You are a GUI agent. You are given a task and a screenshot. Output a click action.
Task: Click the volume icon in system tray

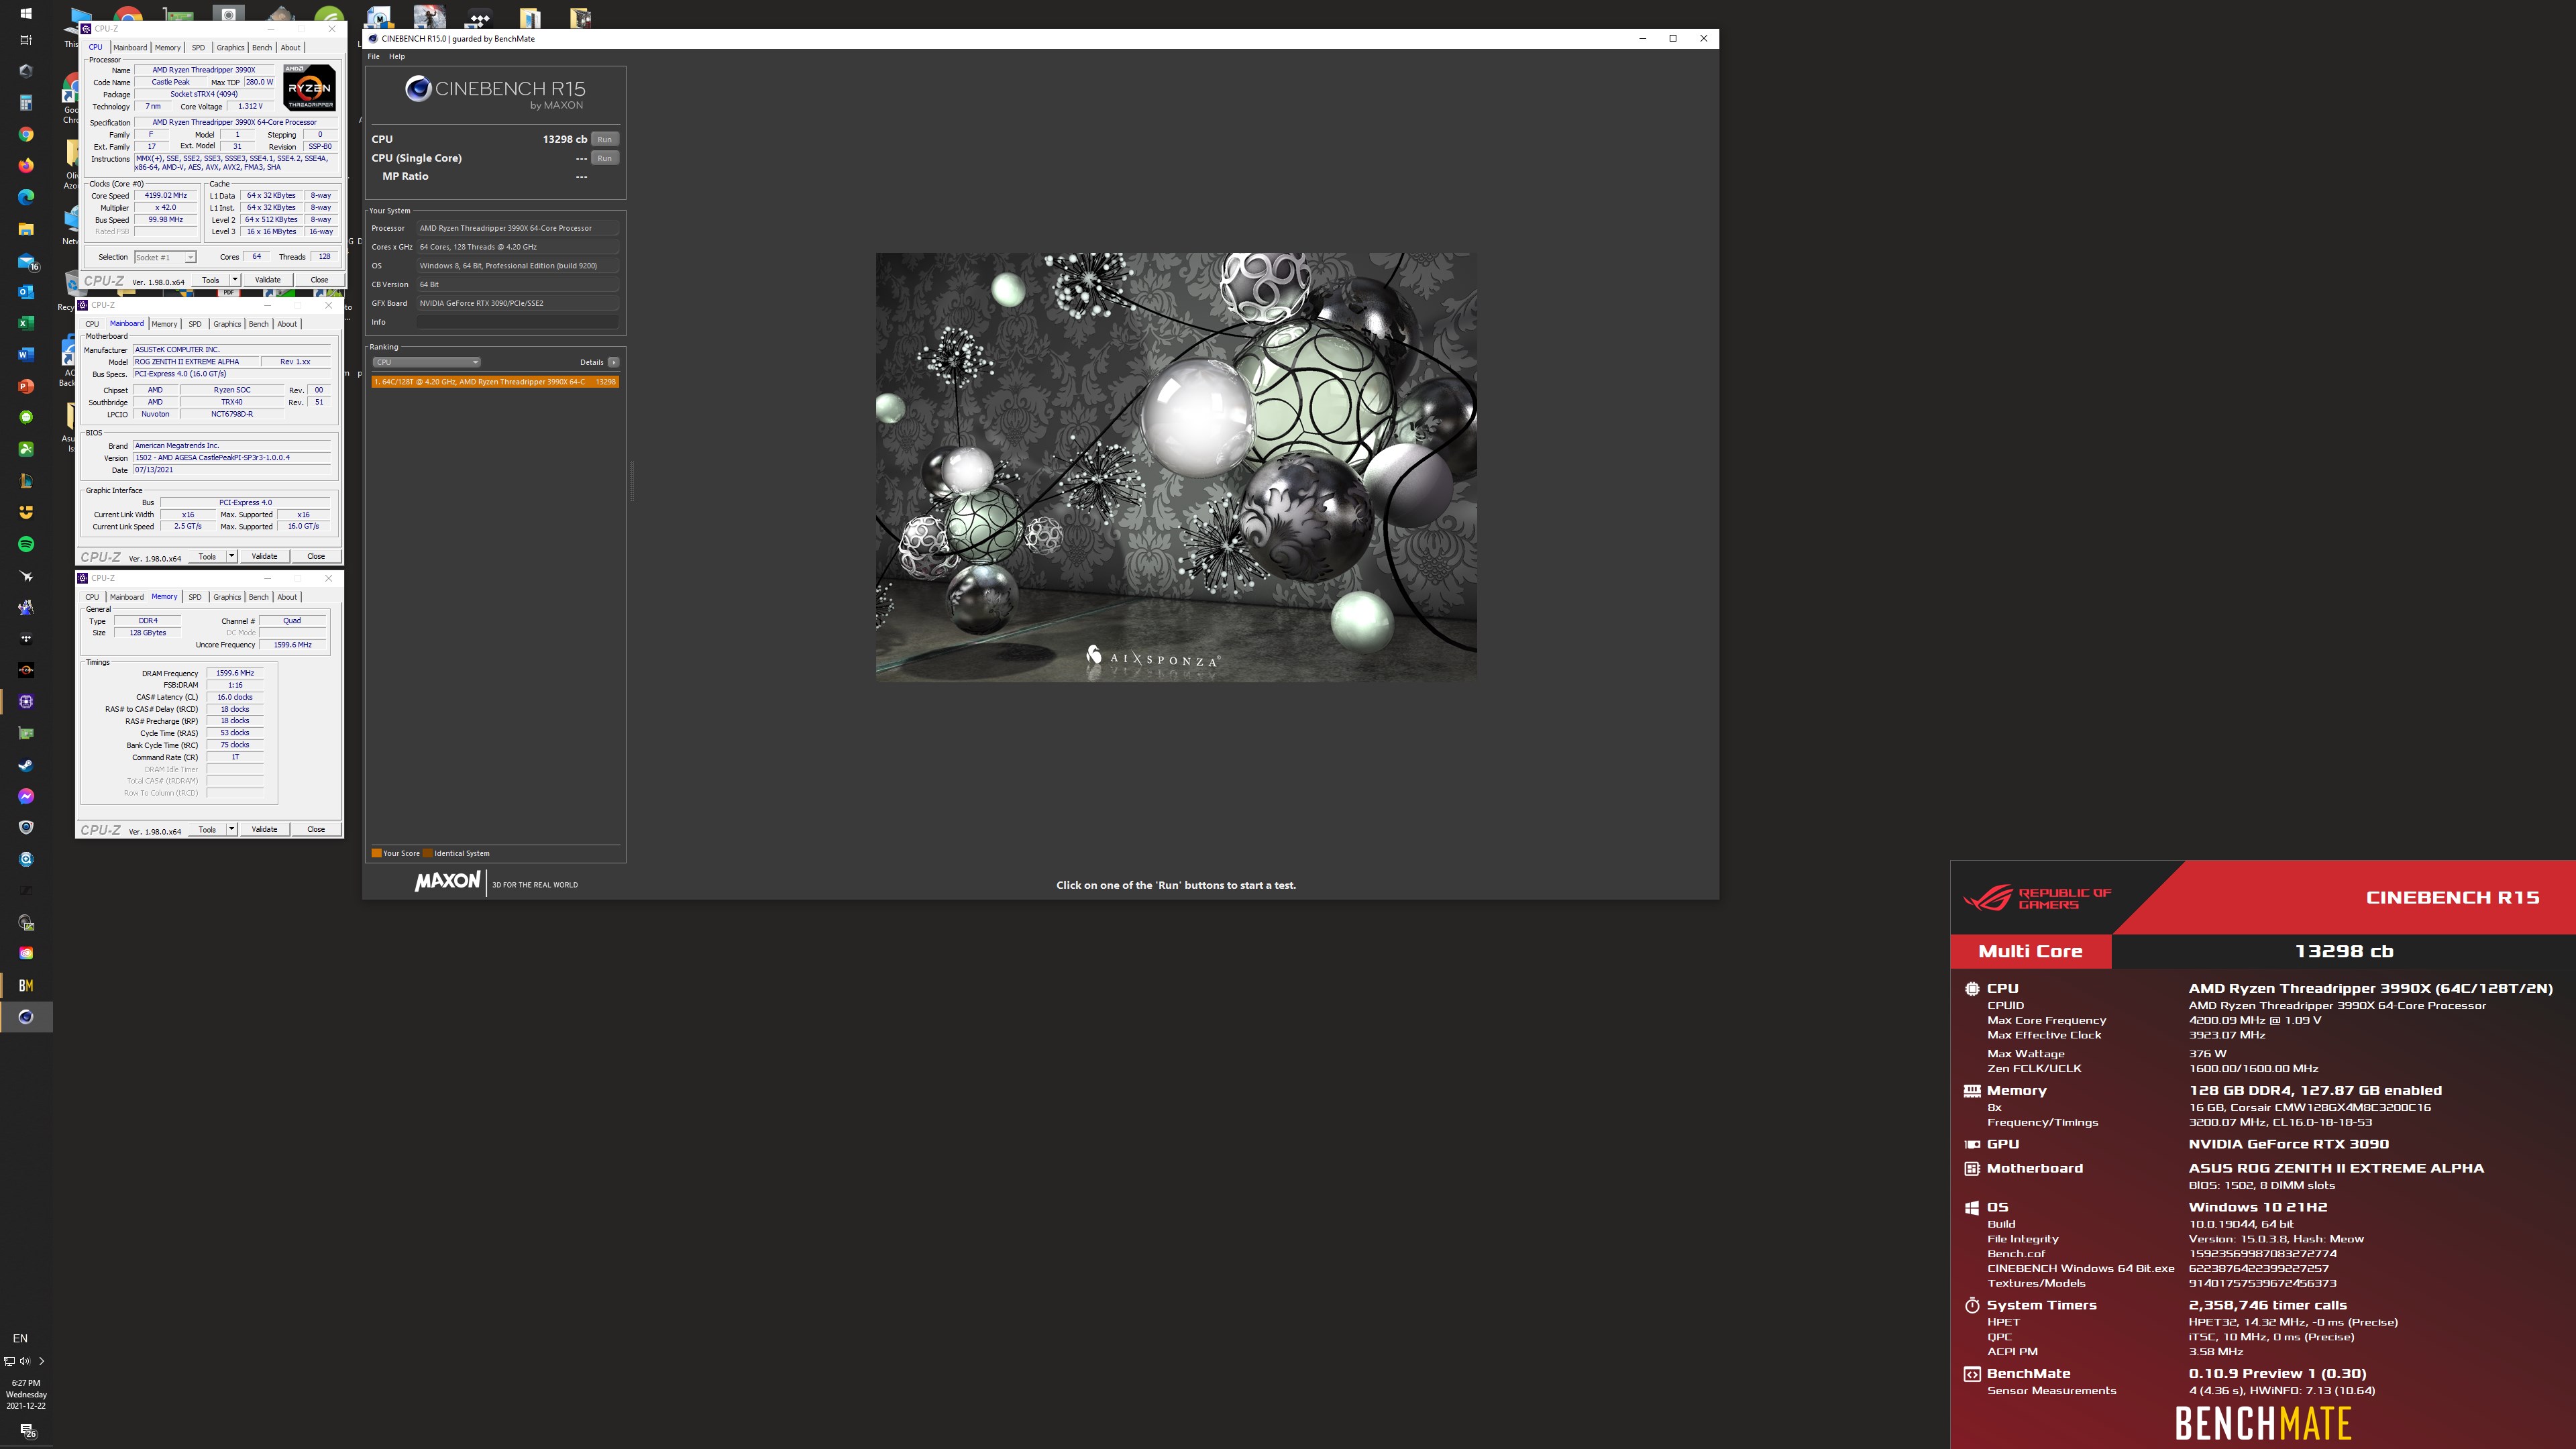click(25, 1361)
